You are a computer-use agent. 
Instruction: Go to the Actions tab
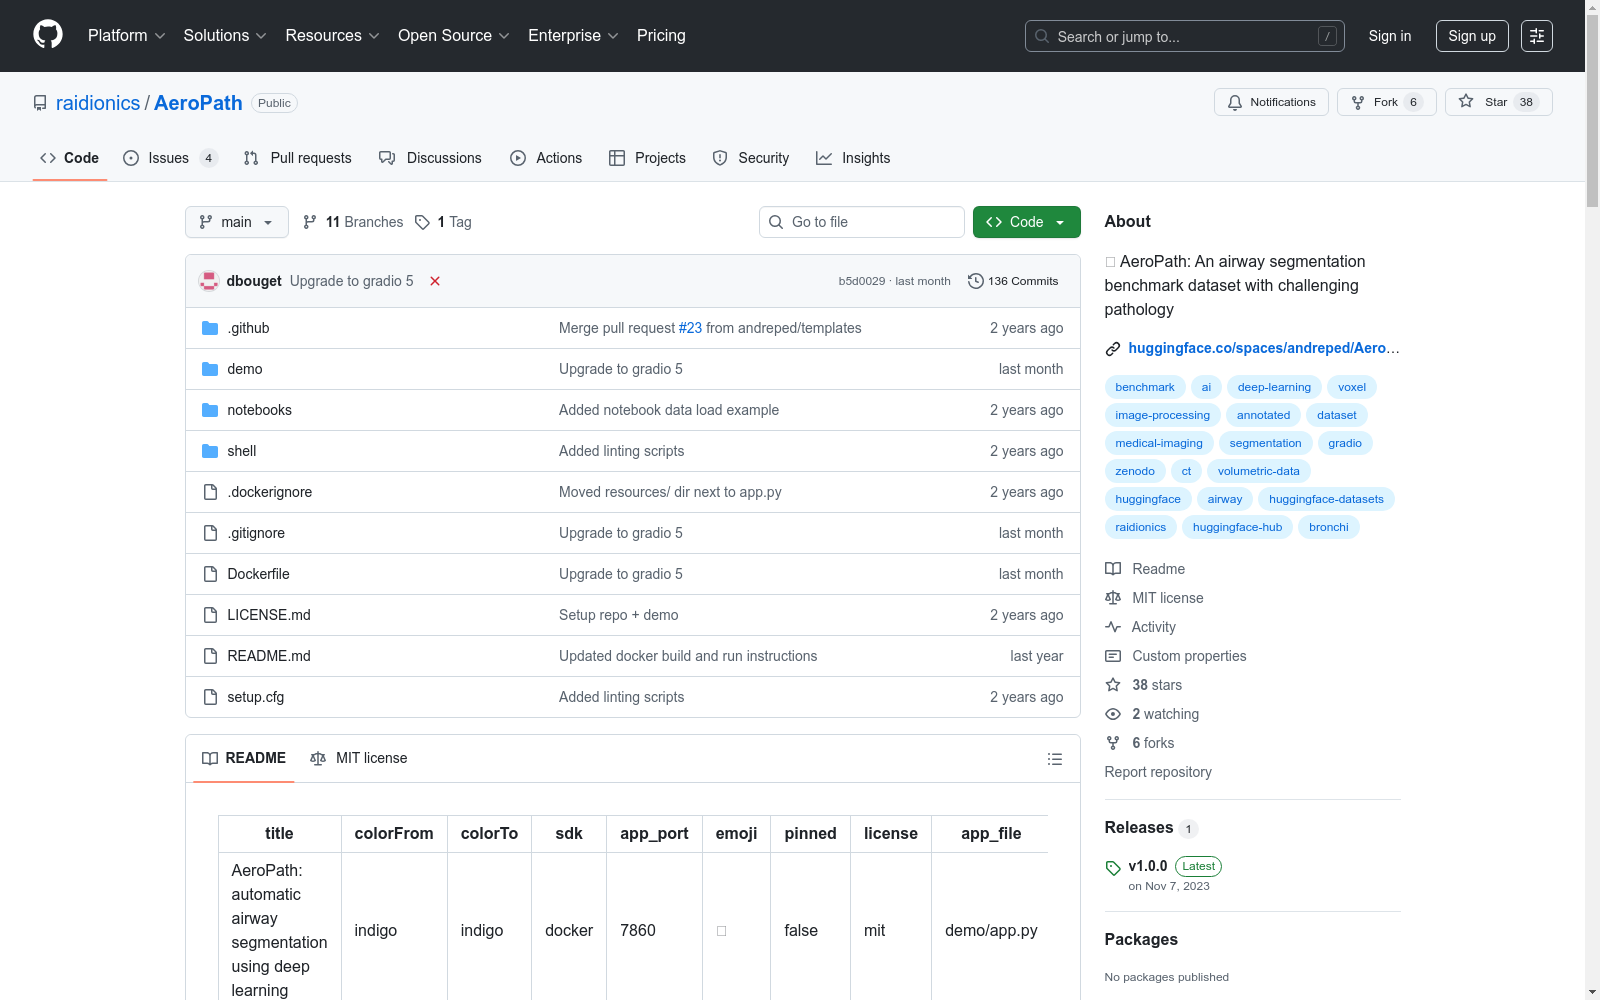pos(546,158)
